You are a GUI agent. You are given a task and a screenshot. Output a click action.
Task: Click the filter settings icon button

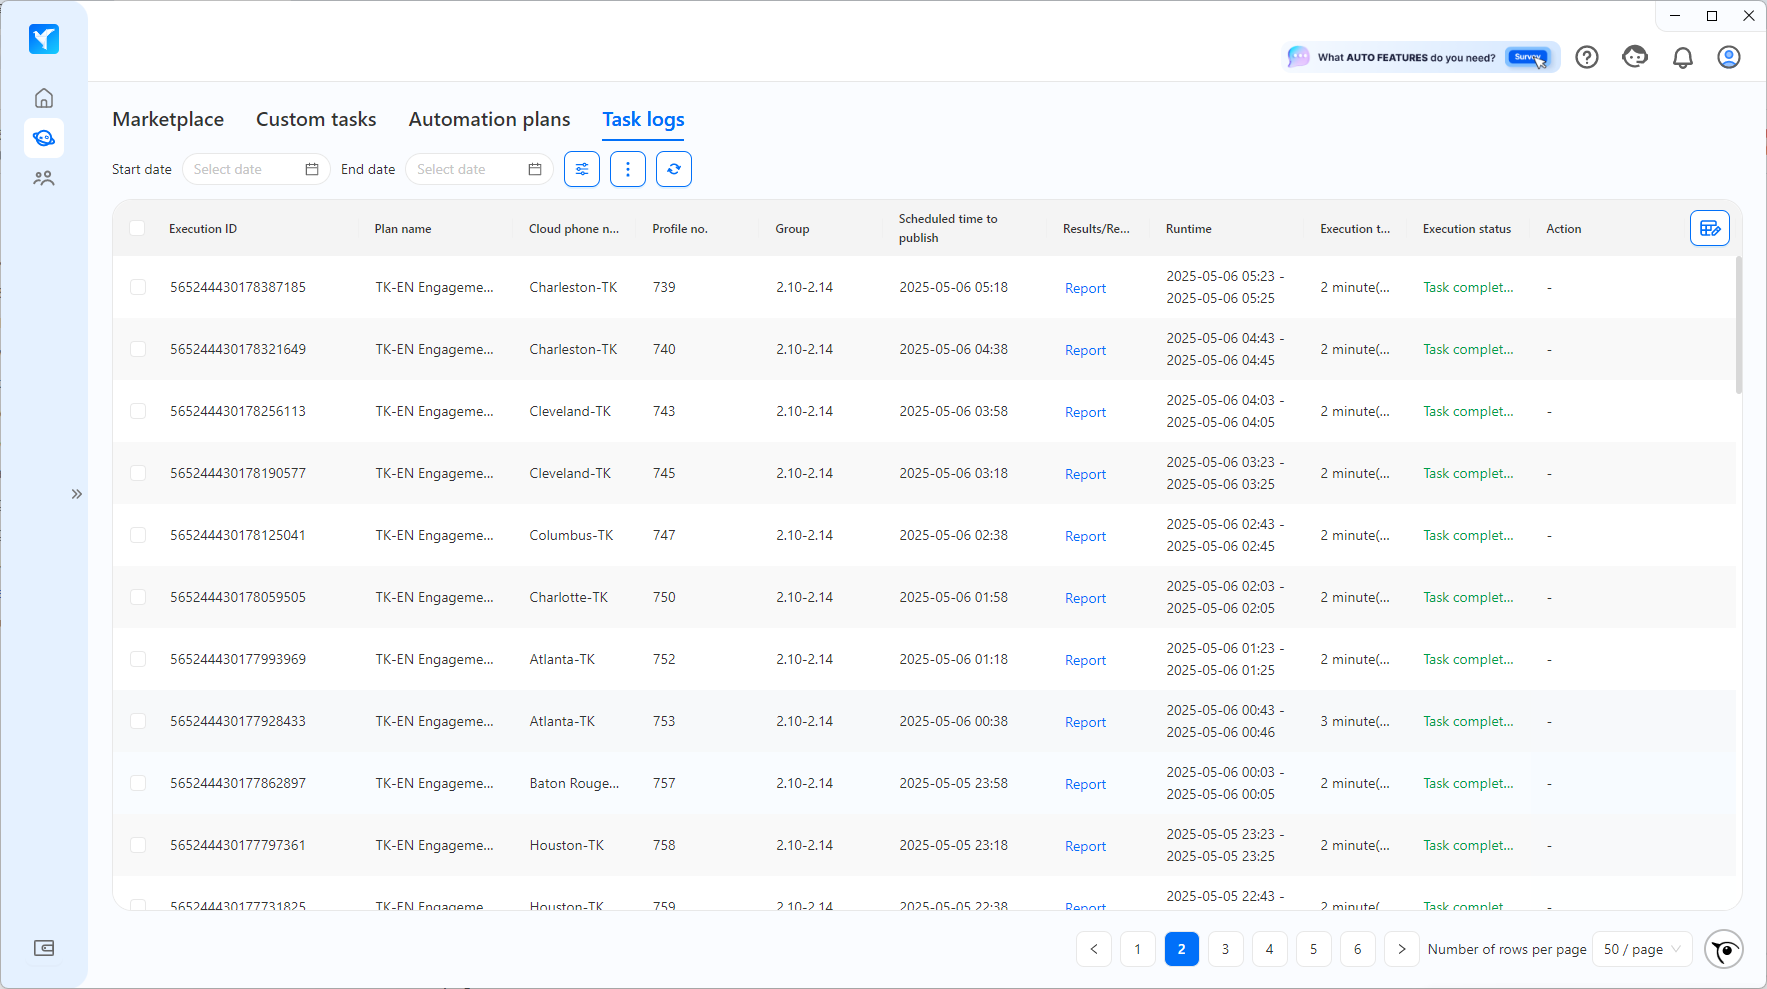[x=582, y=169]
